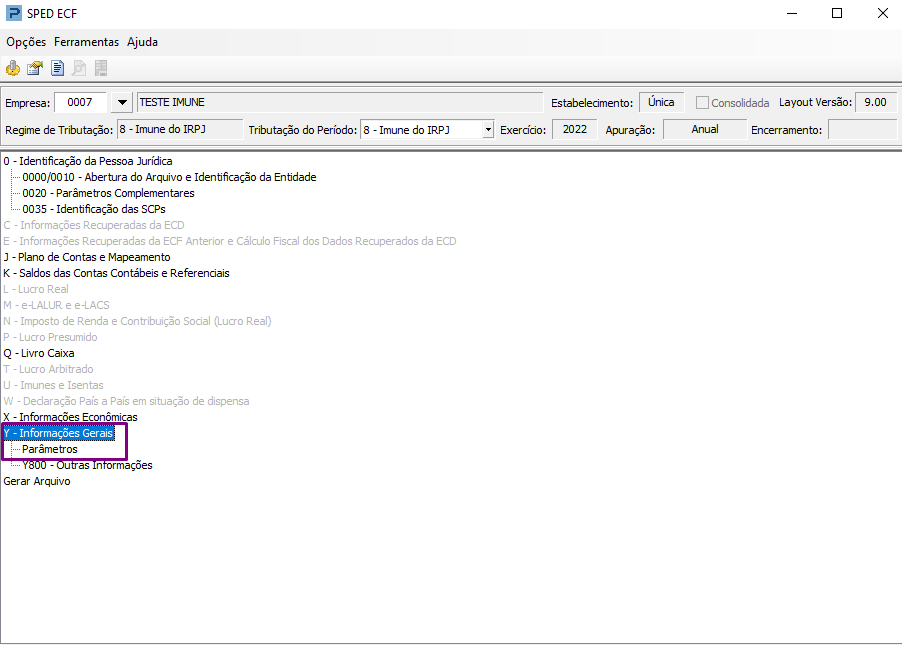Select J - Plano de Contas e Mapeamento
Viewport: 902px width, 645px height.
click(x=87, y=257)
